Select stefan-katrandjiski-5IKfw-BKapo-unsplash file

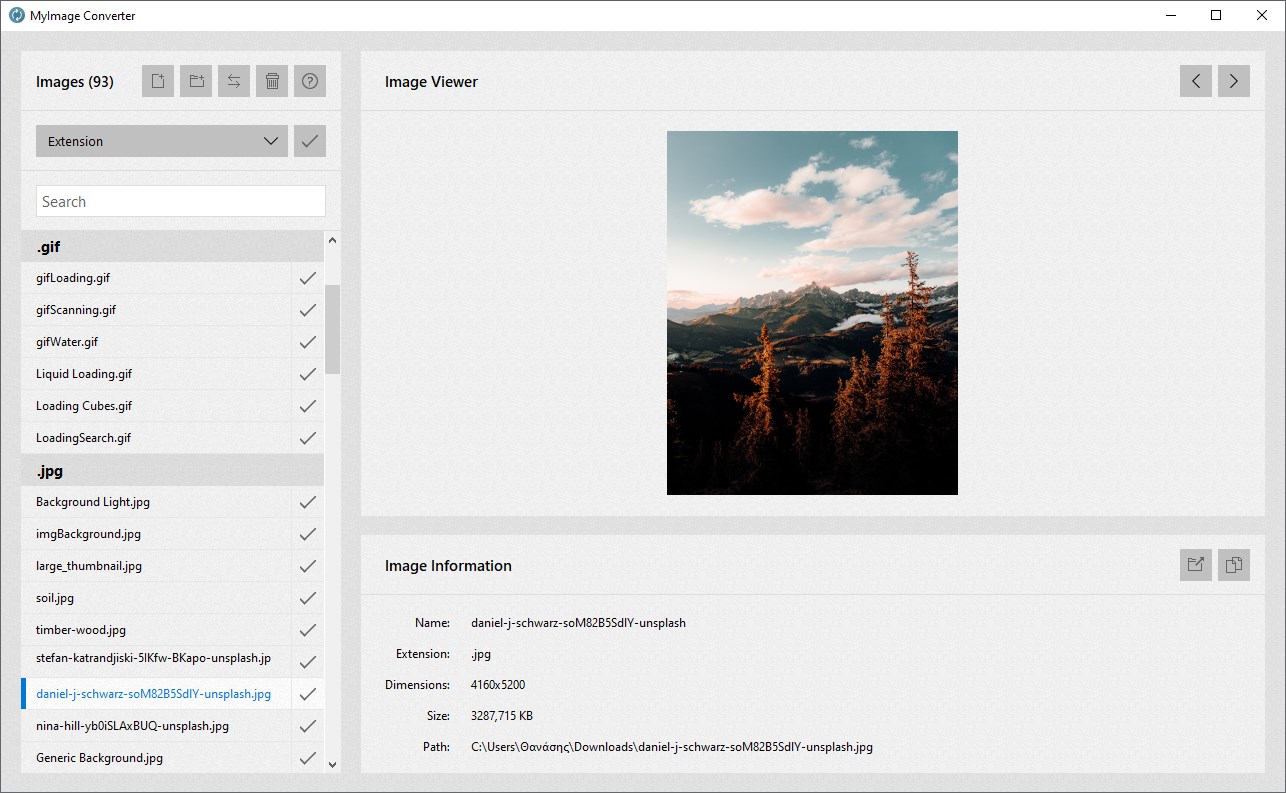tap(156, 662)
